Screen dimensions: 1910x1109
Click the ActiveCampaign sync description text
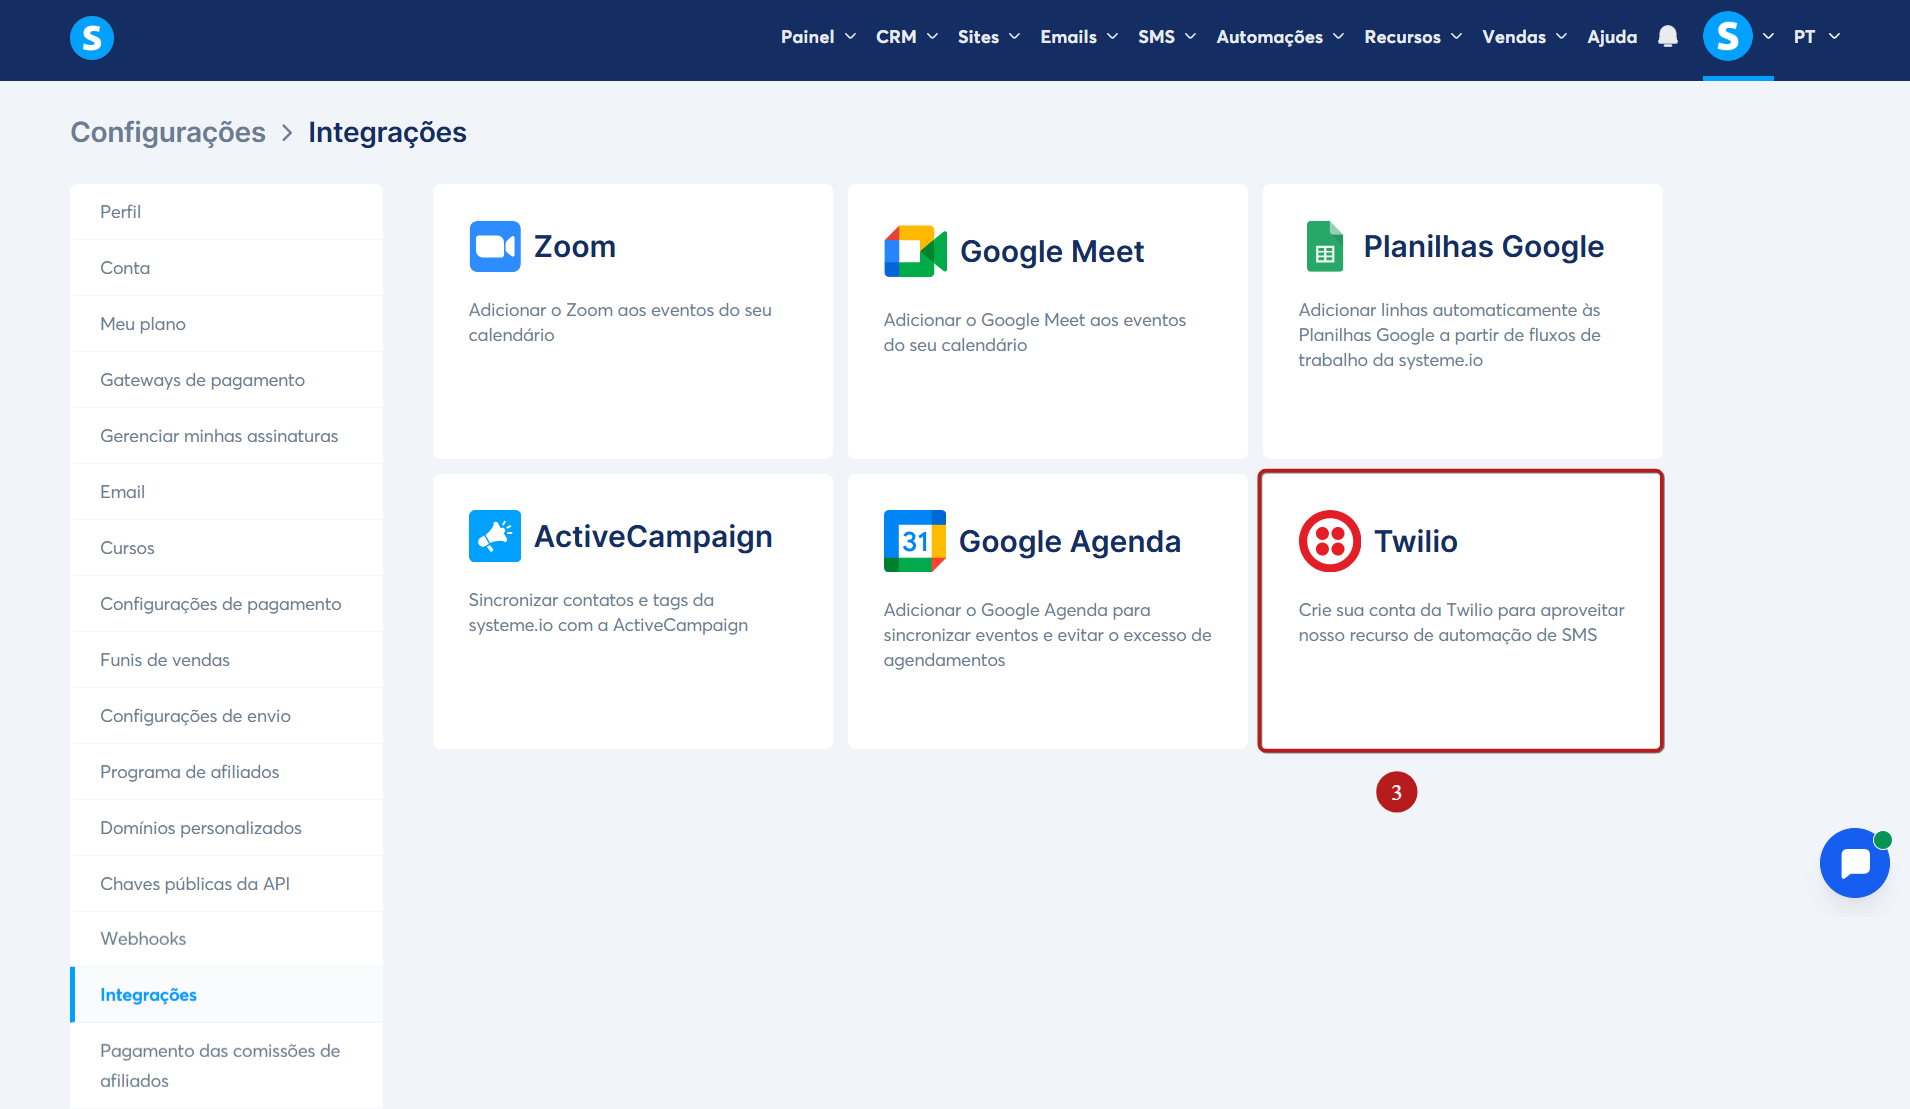[608, 613]
